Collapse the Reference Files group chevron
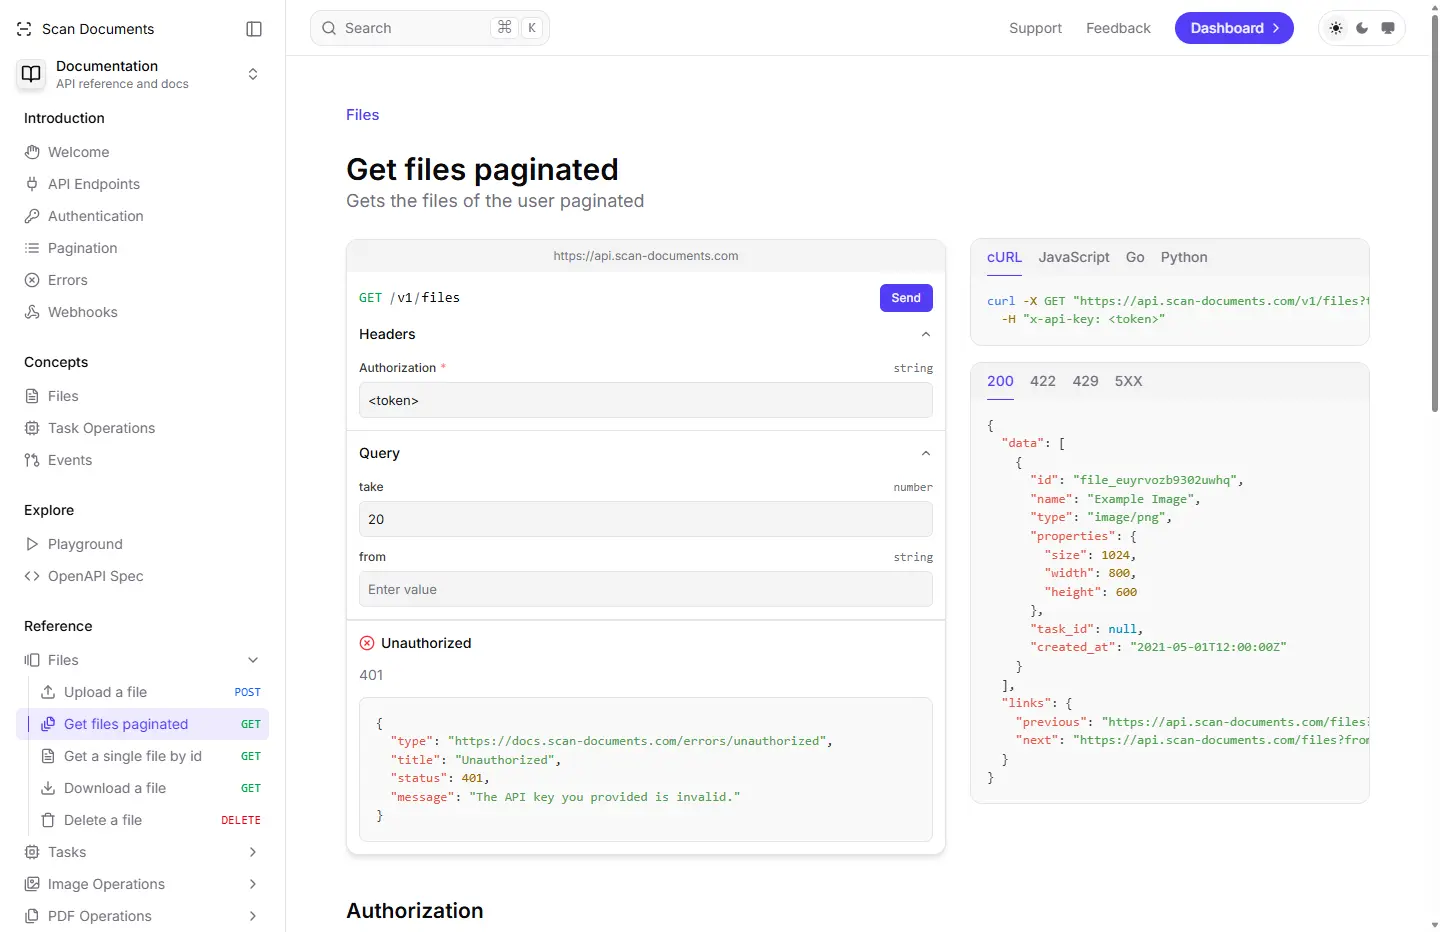The width and height of the screenshot is (1440, 932). (x=253, y=660)
